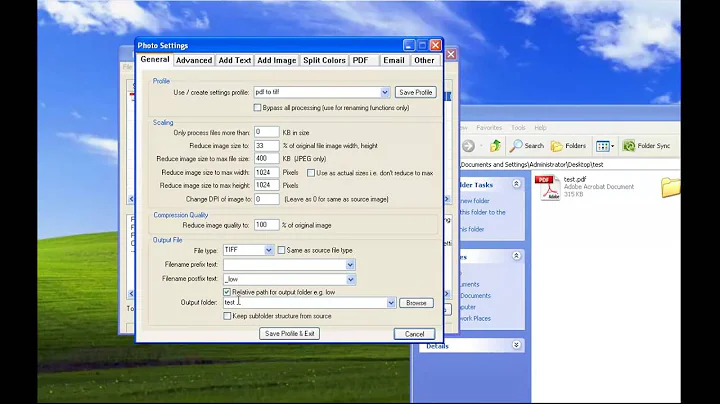Viewport: 720px width, 404px height.
Task: Click Browse for output folder
Action: coord(416,303)
